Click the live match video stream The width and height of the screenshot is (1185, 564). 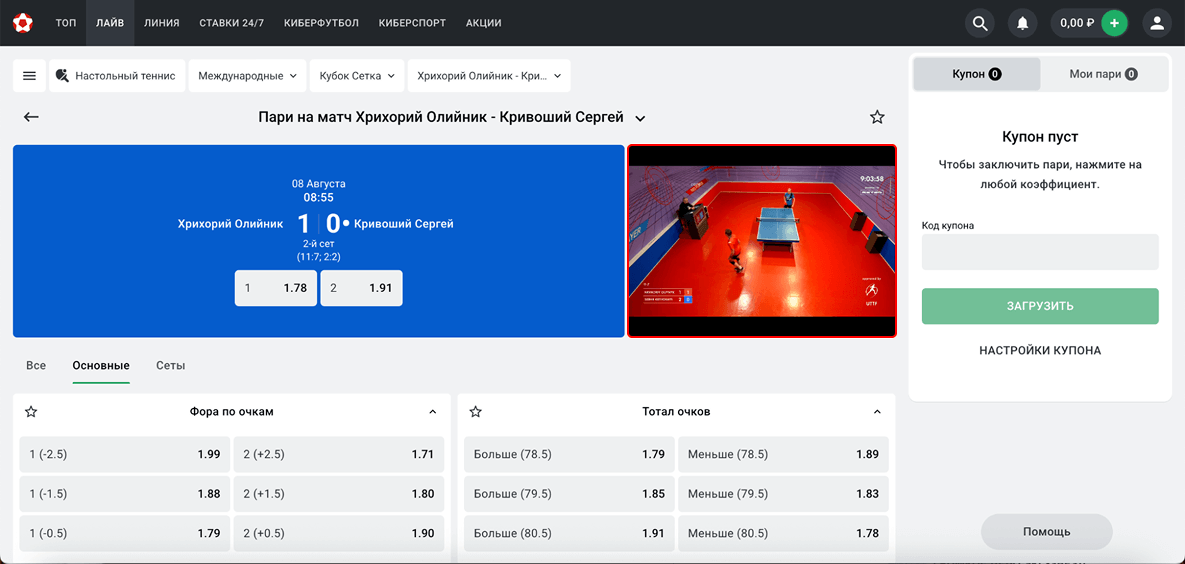(x=762, y=241)
